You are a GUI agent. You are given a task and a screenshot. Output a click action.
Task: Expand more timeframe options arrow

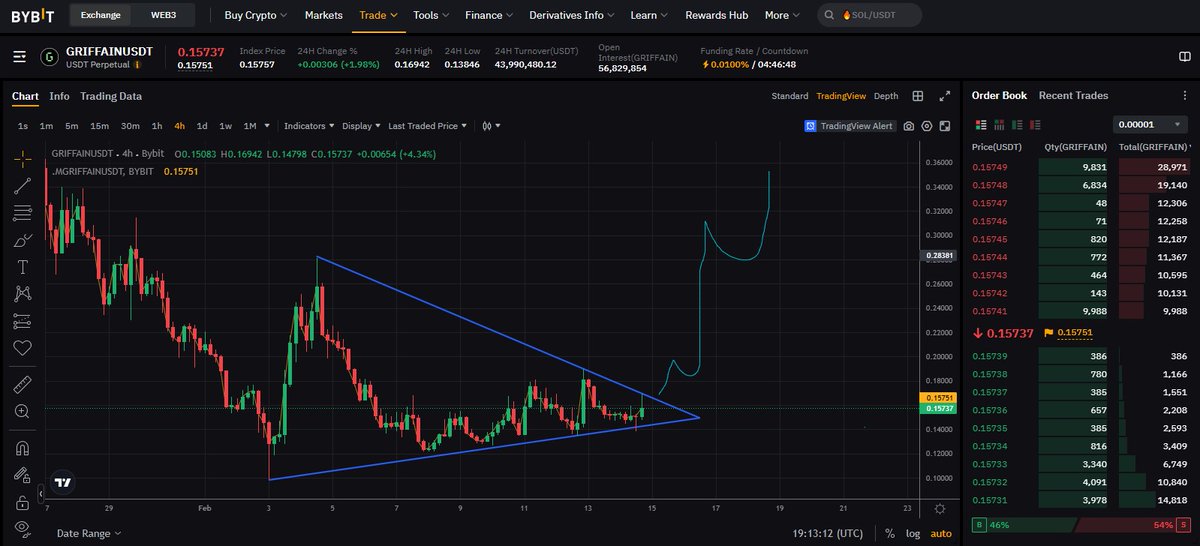268,126
